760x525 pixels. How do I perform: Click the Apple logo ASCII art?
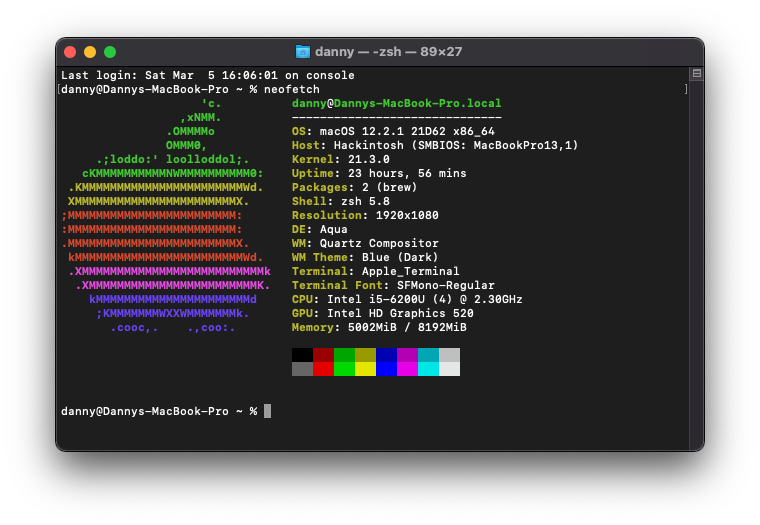click(x=166, y=215)
